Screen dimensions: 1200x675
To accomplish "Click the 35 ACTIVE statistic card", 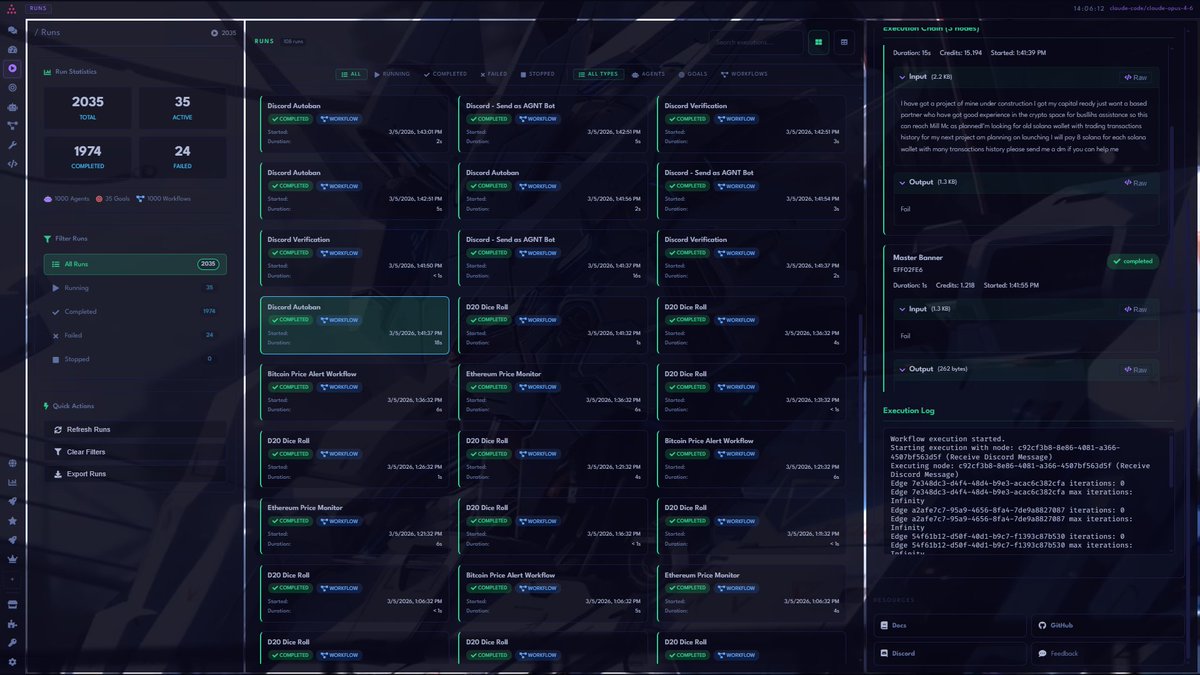I will point(182,107).
